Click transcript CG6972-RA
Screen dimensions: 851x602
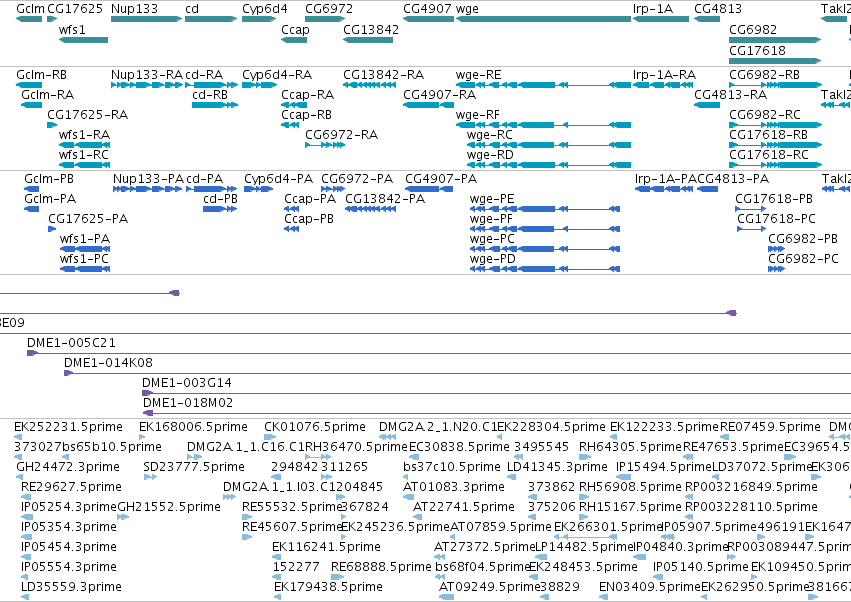click(x=325, y=145)
